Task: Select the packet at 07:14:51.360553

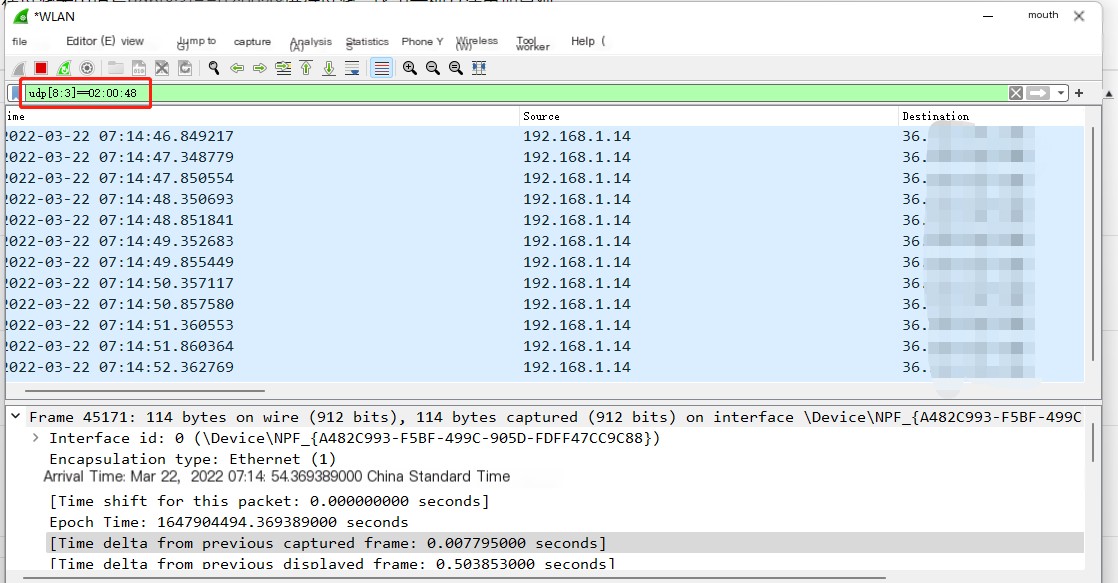Action: [x=545, y=326]
